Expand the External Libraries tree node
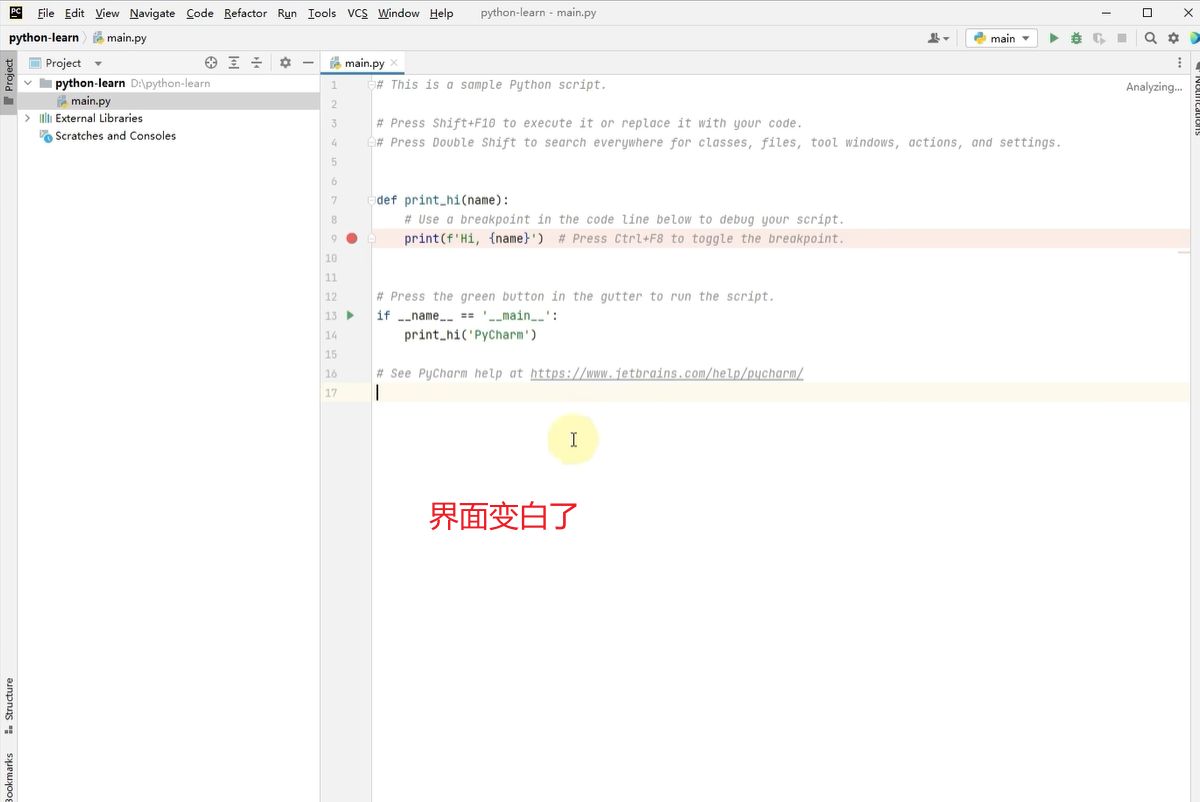The height and width of the screenshot is (802, 1200). pyautogui.click(x=28, y=118)
